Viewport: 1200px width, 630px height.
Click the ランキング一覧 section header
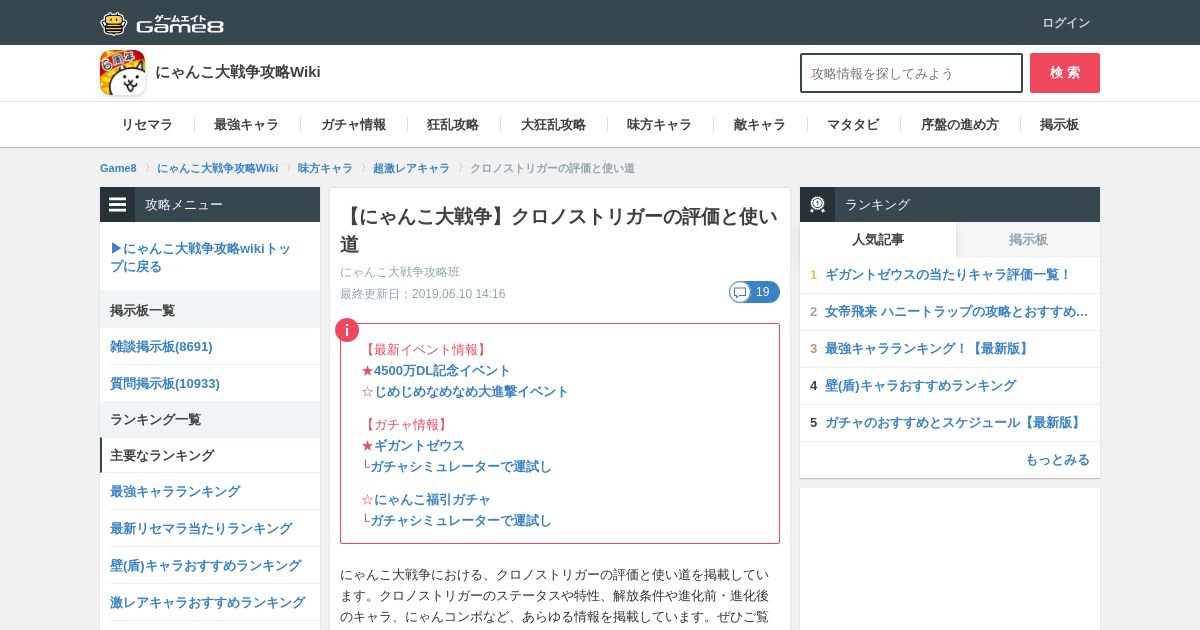click(x=210, y=419)
